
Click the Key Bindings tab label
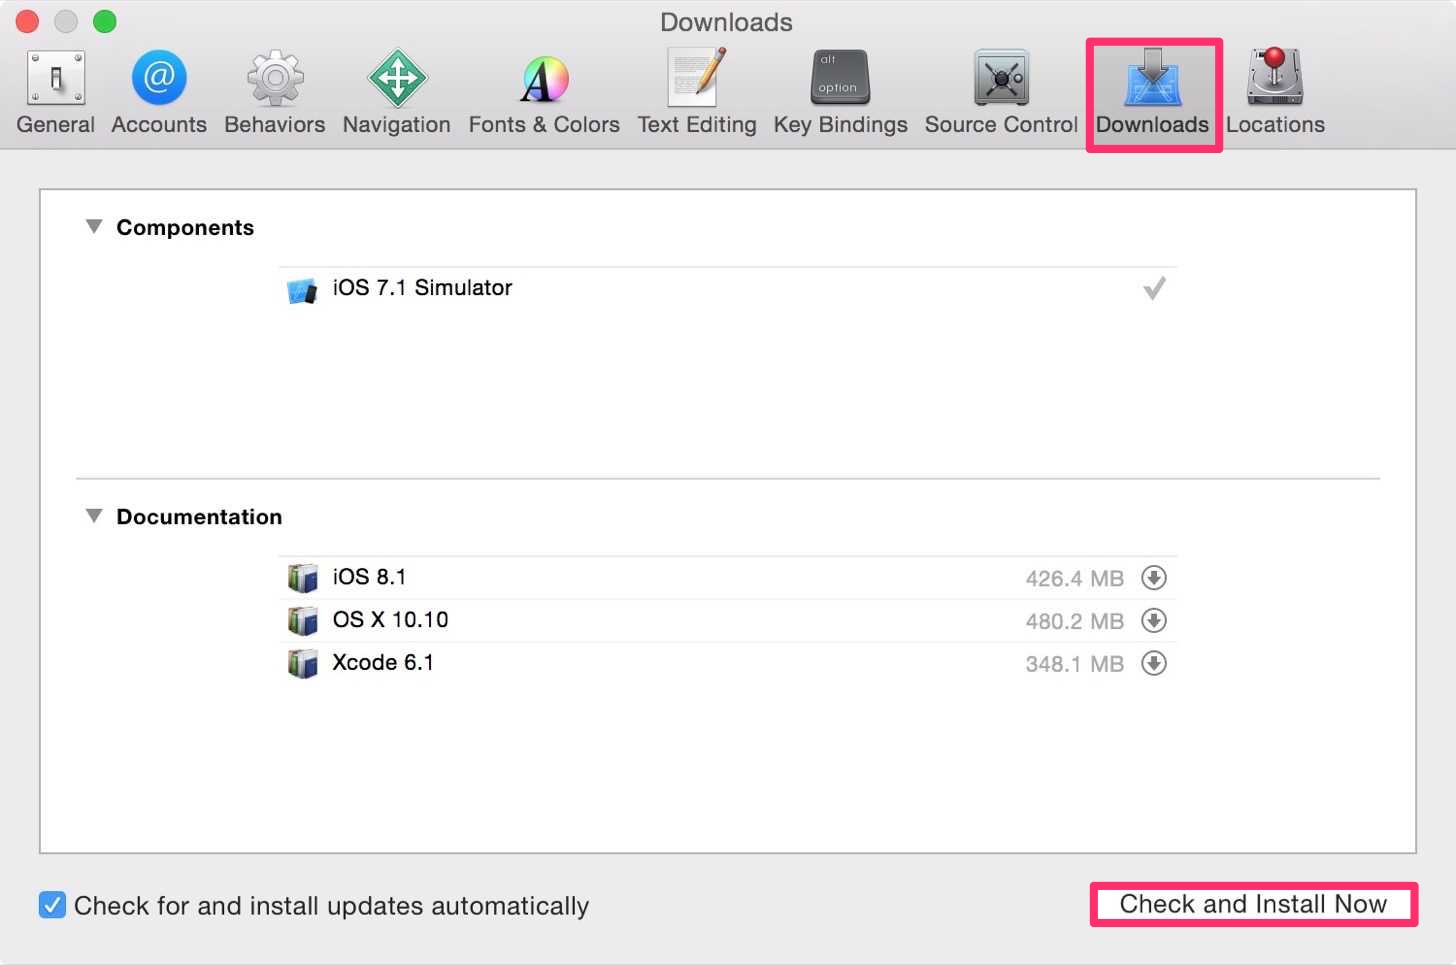click(x=840, y=125)
